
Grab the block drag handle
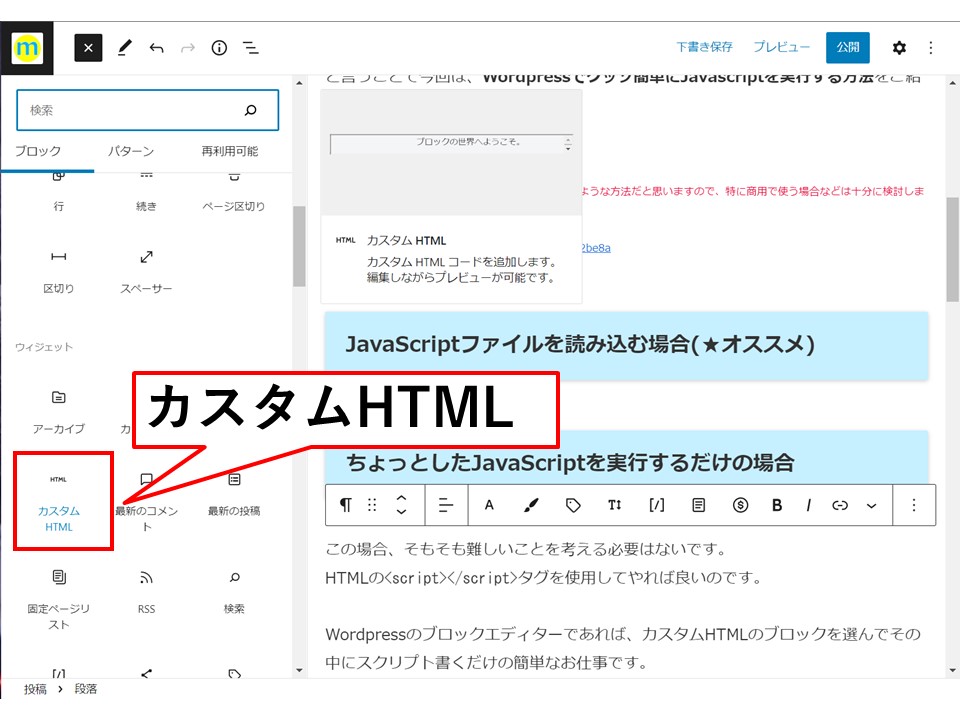pos(372,505)
